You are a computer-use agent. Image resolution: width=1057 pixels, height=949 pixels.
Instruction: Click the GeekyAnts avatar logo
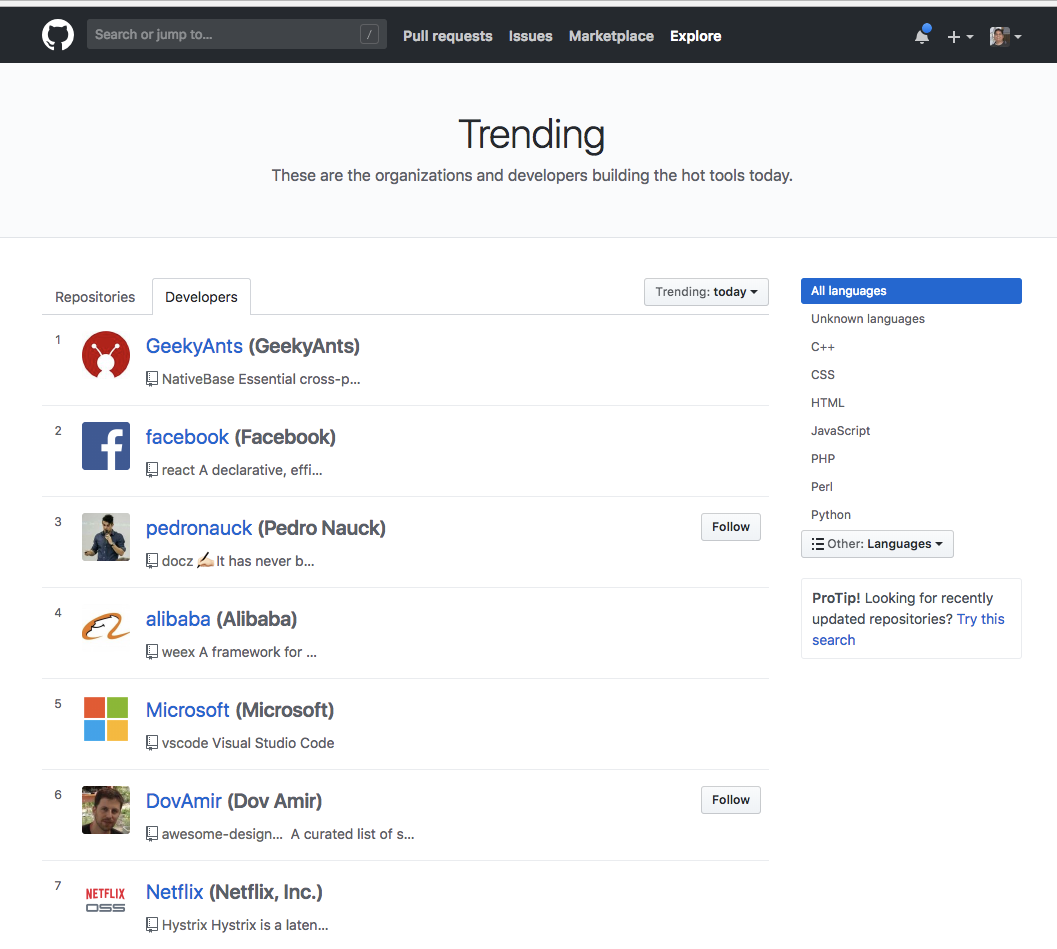click(106, 355)
